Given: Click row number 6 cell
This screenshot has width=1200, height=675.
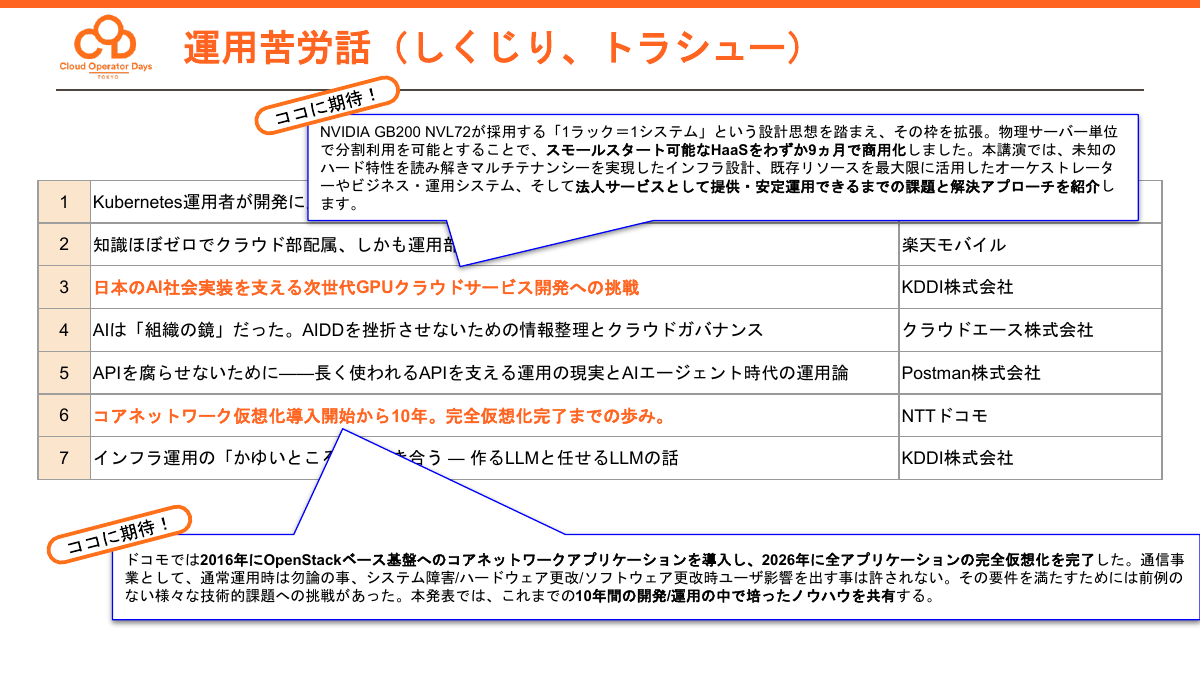Looking at the screenshot, I should 64,415.
